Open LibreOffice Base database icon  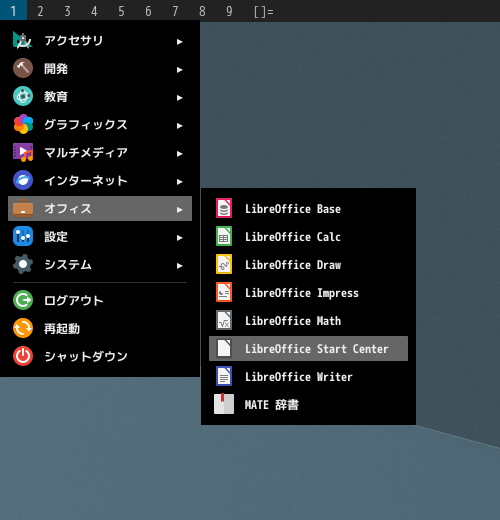(224, 208)
